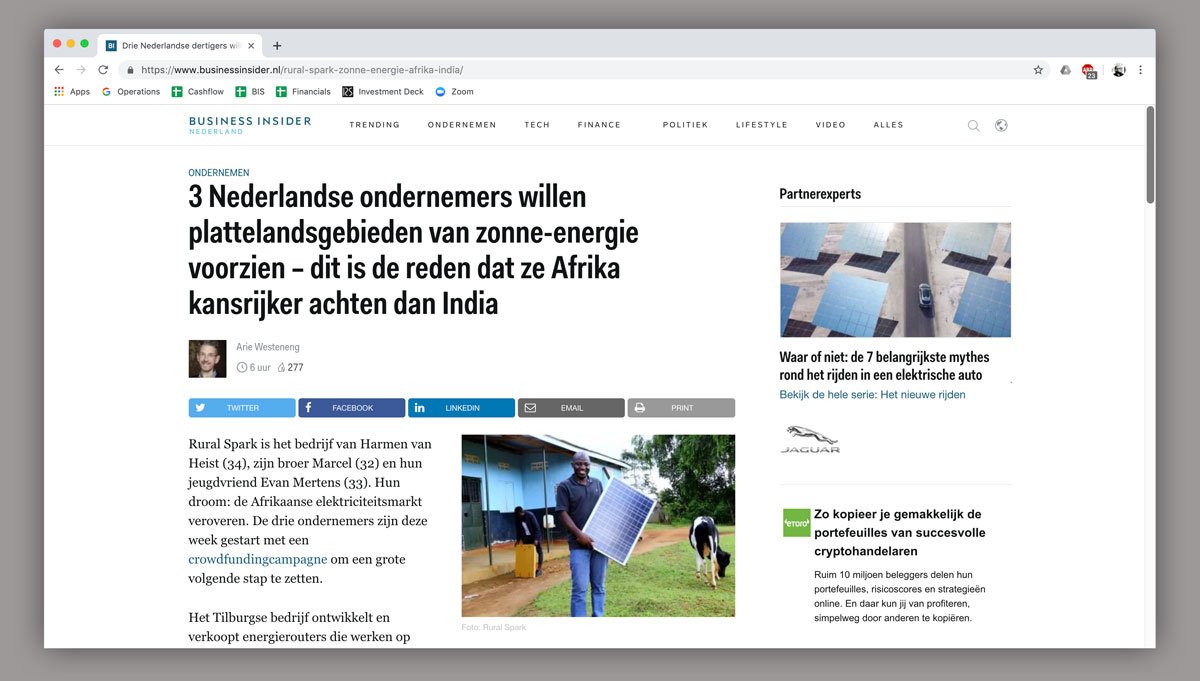Share article via Twitter button
The width and height of the screenshot is (1200, 681).
pos(242,408)
